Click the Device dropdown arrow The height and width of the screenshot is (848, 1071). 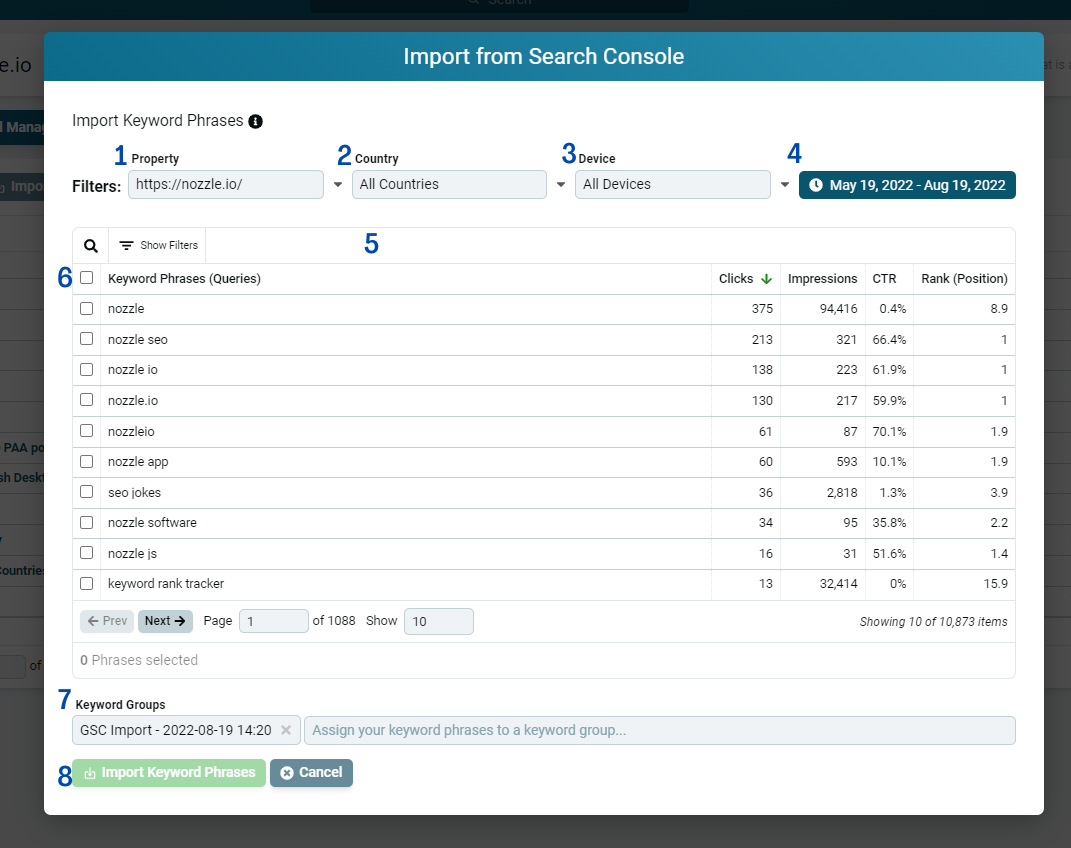(x=785, y=184)
